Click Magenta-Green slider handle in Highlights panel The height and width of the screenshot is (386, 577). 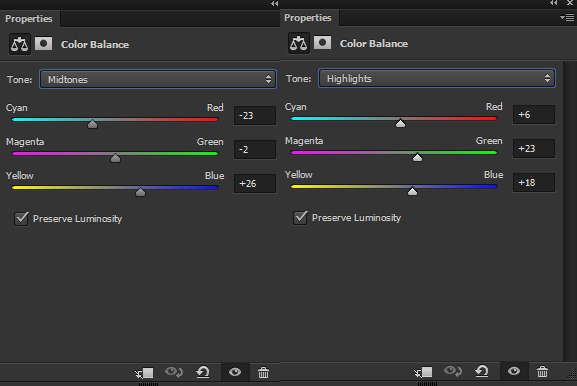(x=417, y=157)
